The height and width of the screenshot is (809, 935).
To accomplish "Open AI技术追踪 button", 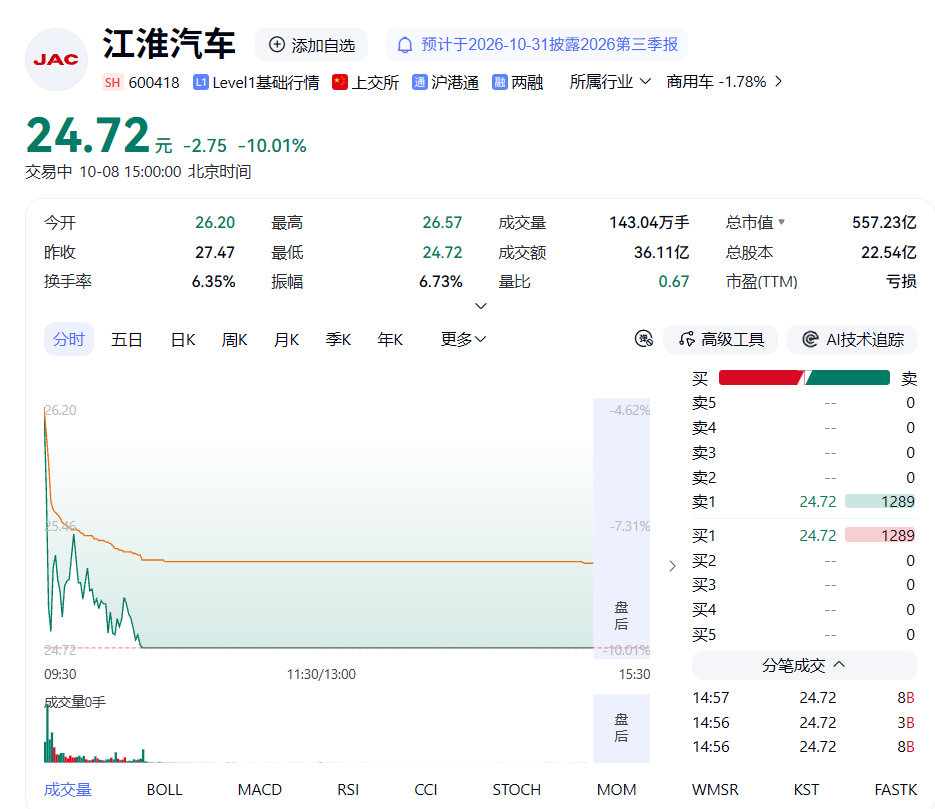I will tap(852, 339).
